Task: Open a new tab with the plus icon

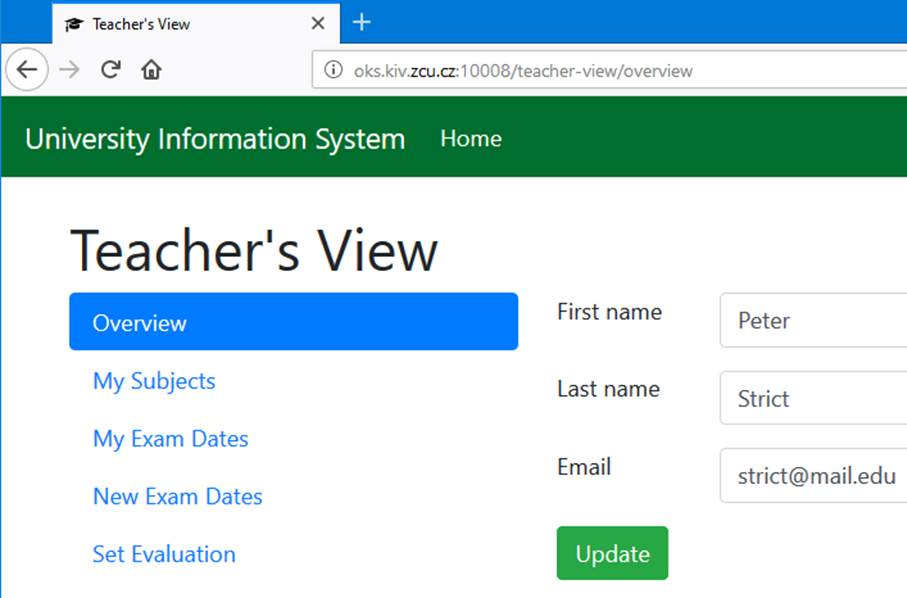Action: [362, 23]
